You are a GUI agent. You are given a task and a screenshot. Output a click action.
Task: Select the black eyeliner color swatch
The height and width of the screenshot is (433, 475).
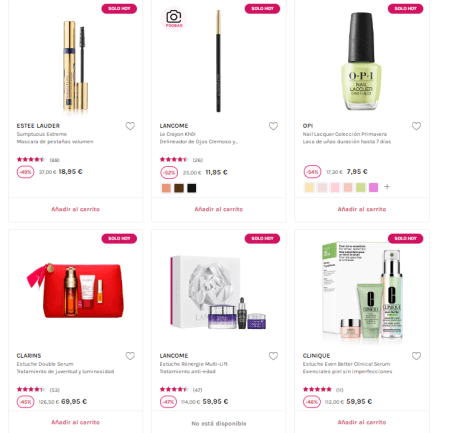[x=192, y=188]
